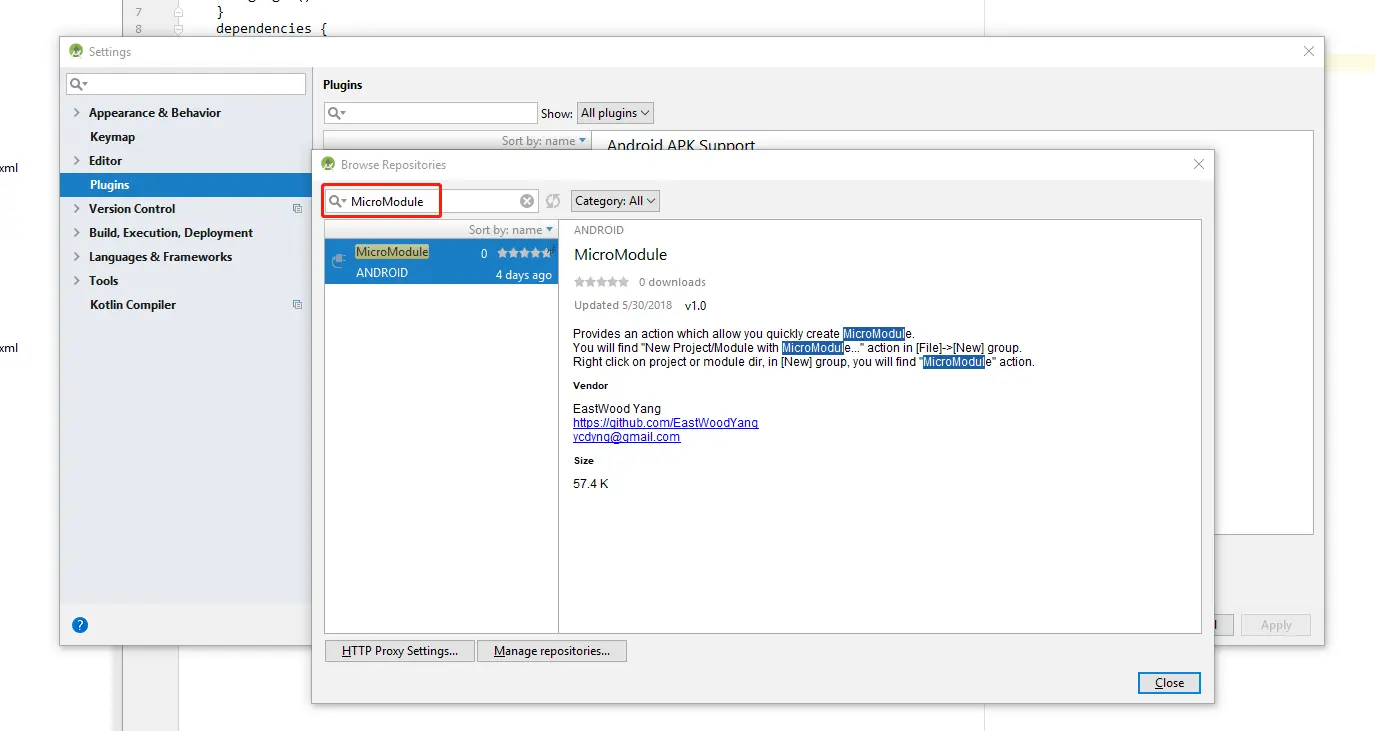Screen dimensions: 1375x731
Task: Click the project icon next to Version Control
Action: tap(297, 209)
